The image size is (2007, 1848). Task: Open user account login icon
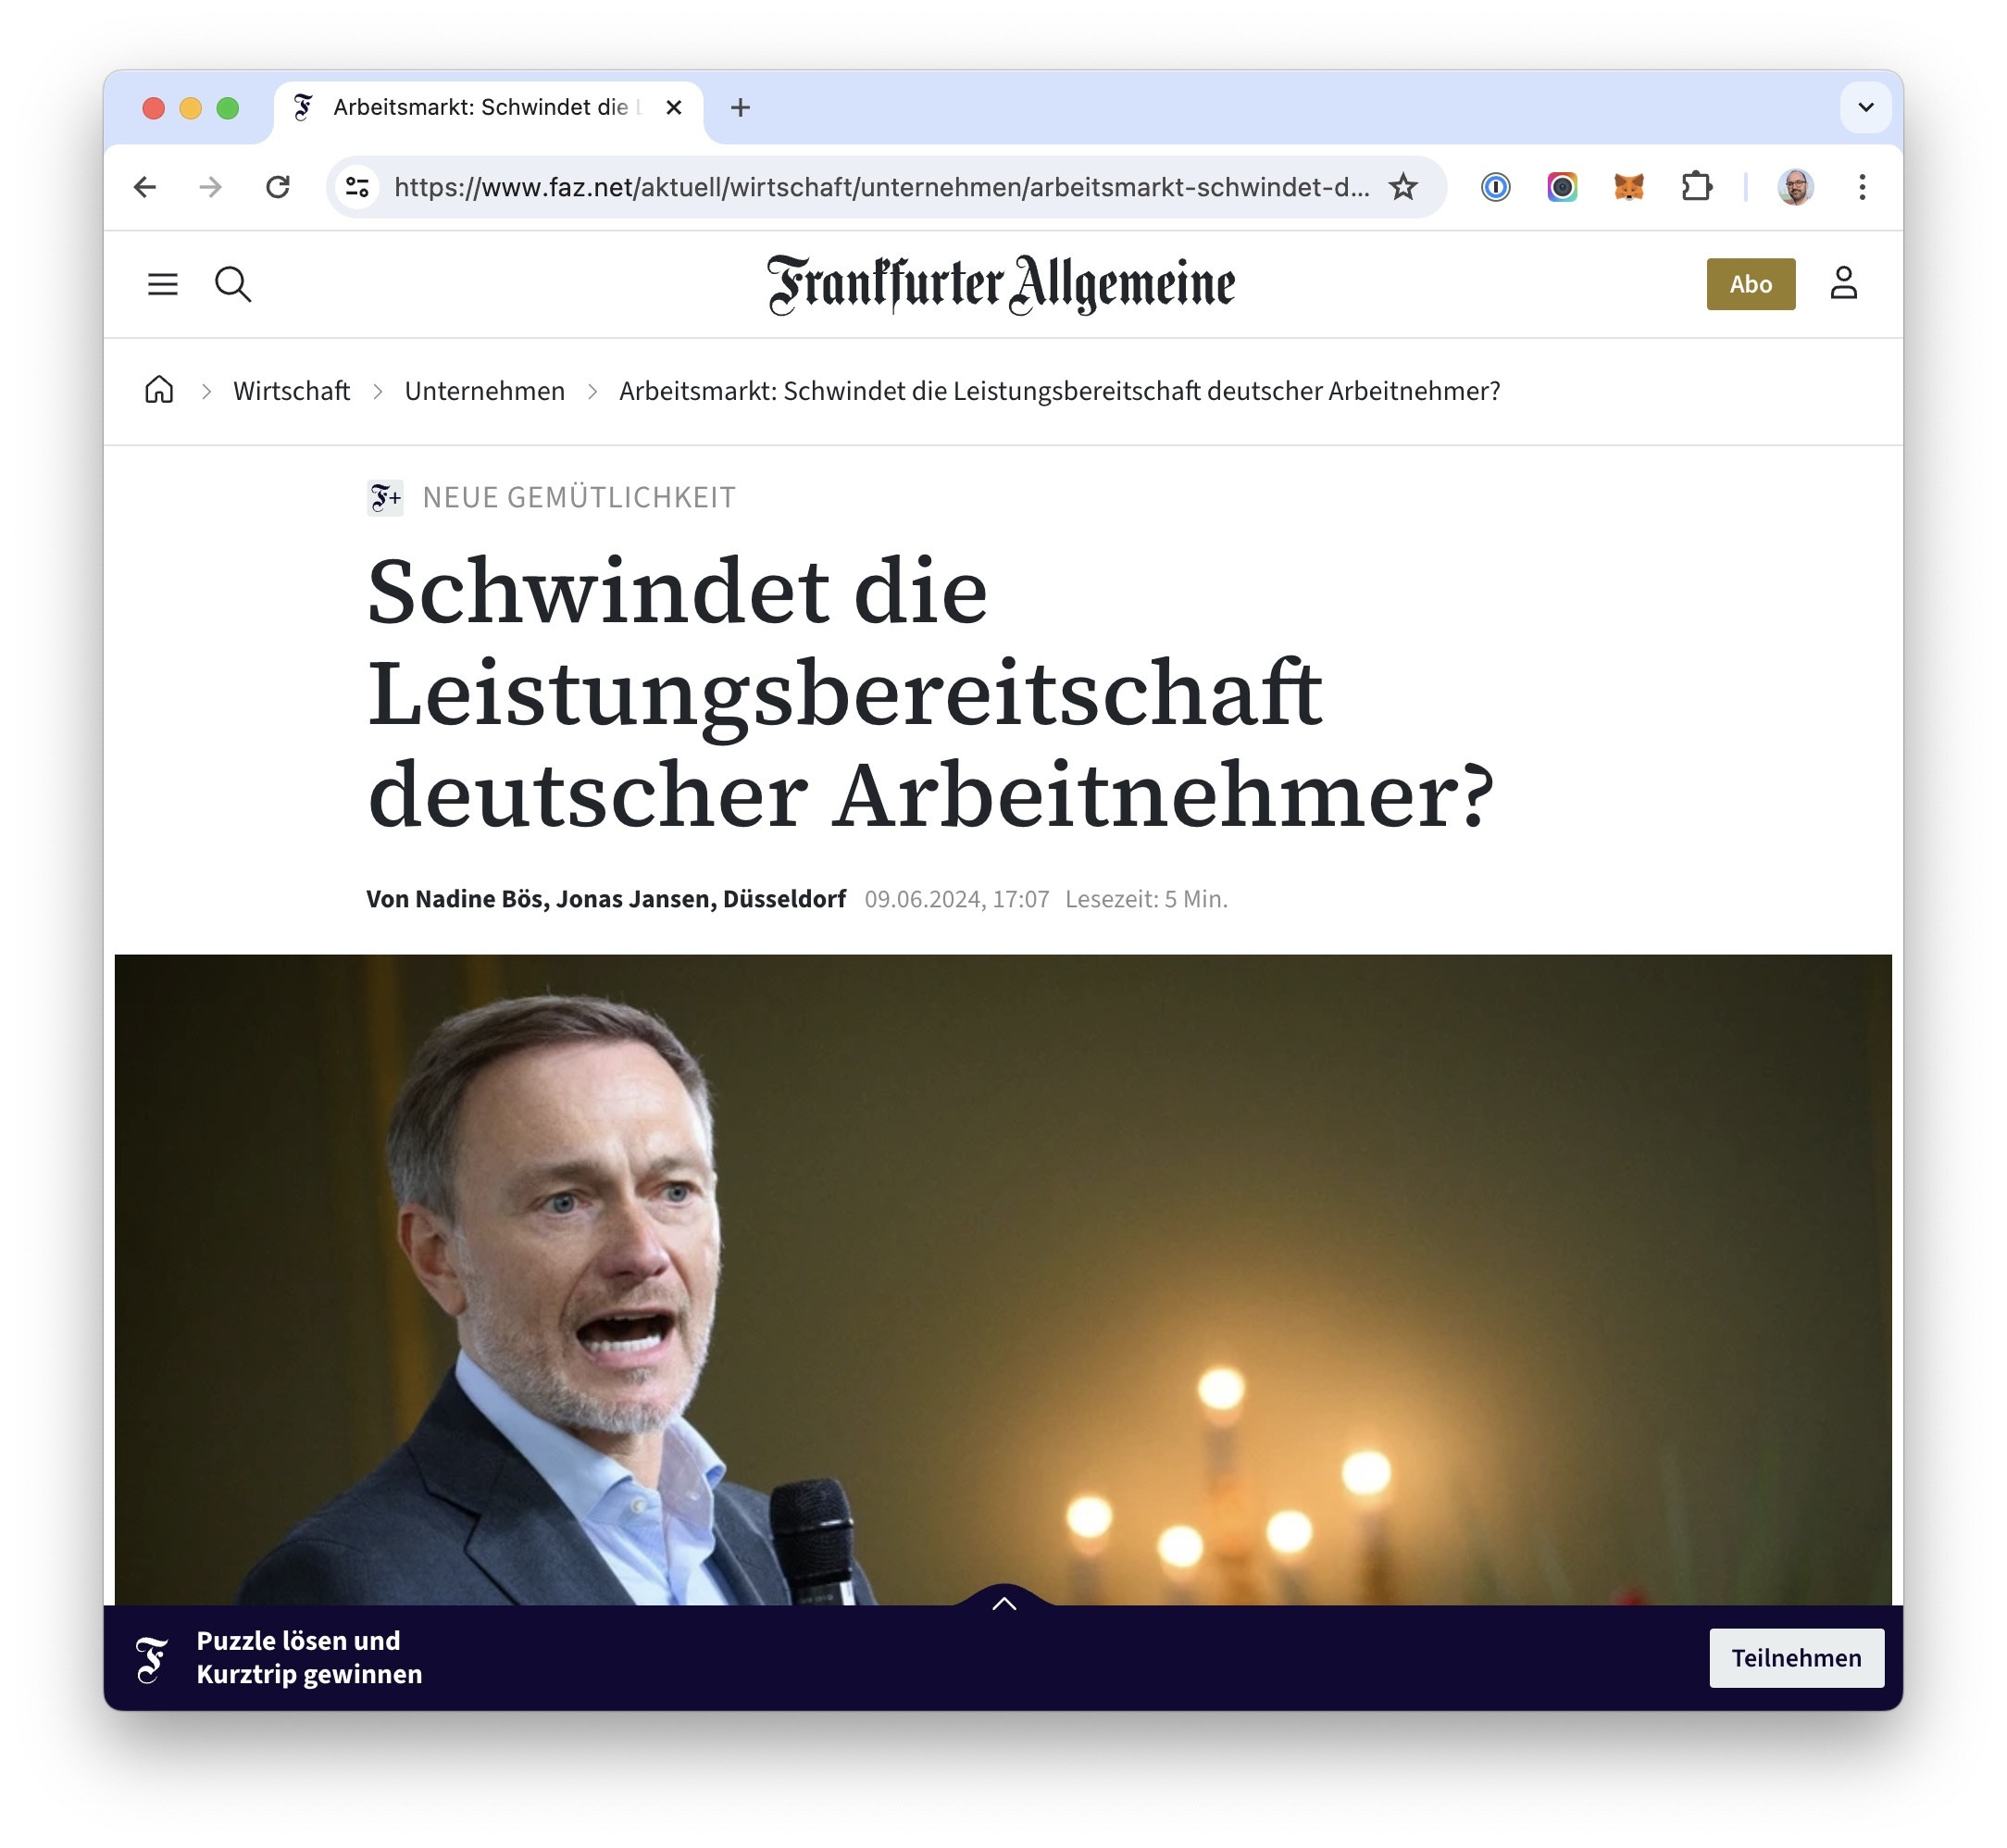[x=1843, y=283]
